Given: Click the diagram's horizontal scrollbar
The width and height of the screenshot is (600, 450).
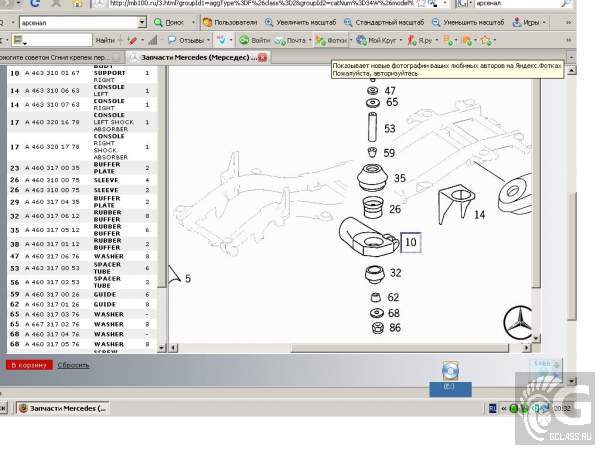Looking at the screenshot, I should coord(350,347).
